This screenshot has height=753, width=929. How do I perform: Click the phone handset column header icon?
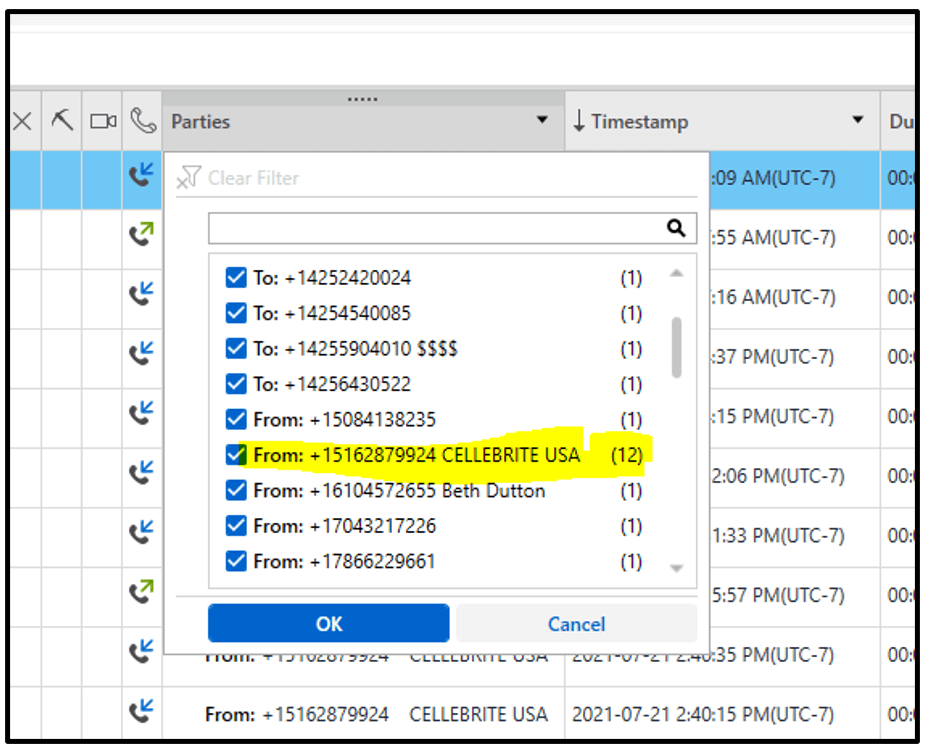141,120
